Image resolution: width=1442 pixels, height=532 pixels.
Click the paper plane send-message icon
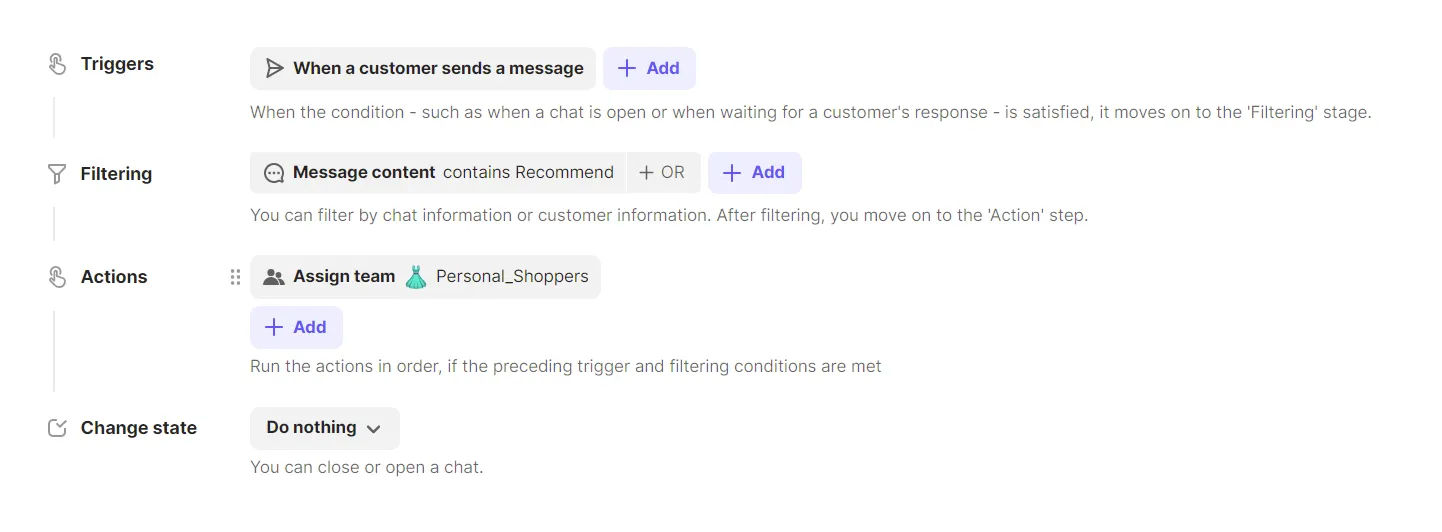pos(274,69)
